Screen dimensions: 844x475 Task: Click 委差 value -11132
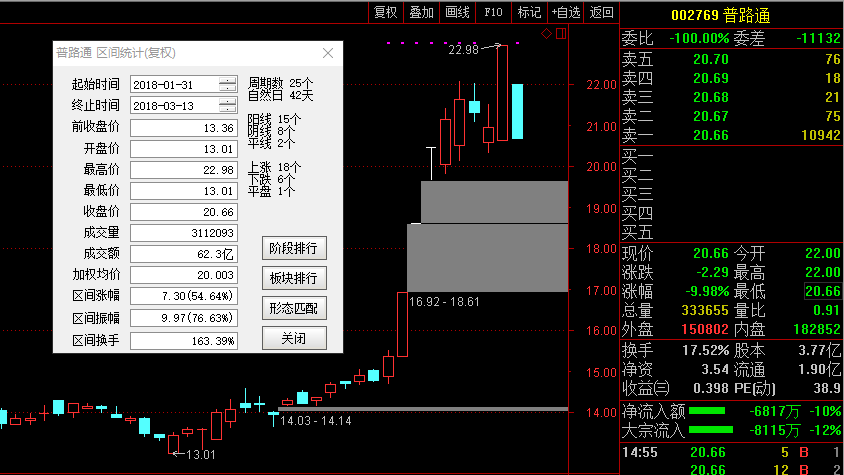tap(818, 38)
